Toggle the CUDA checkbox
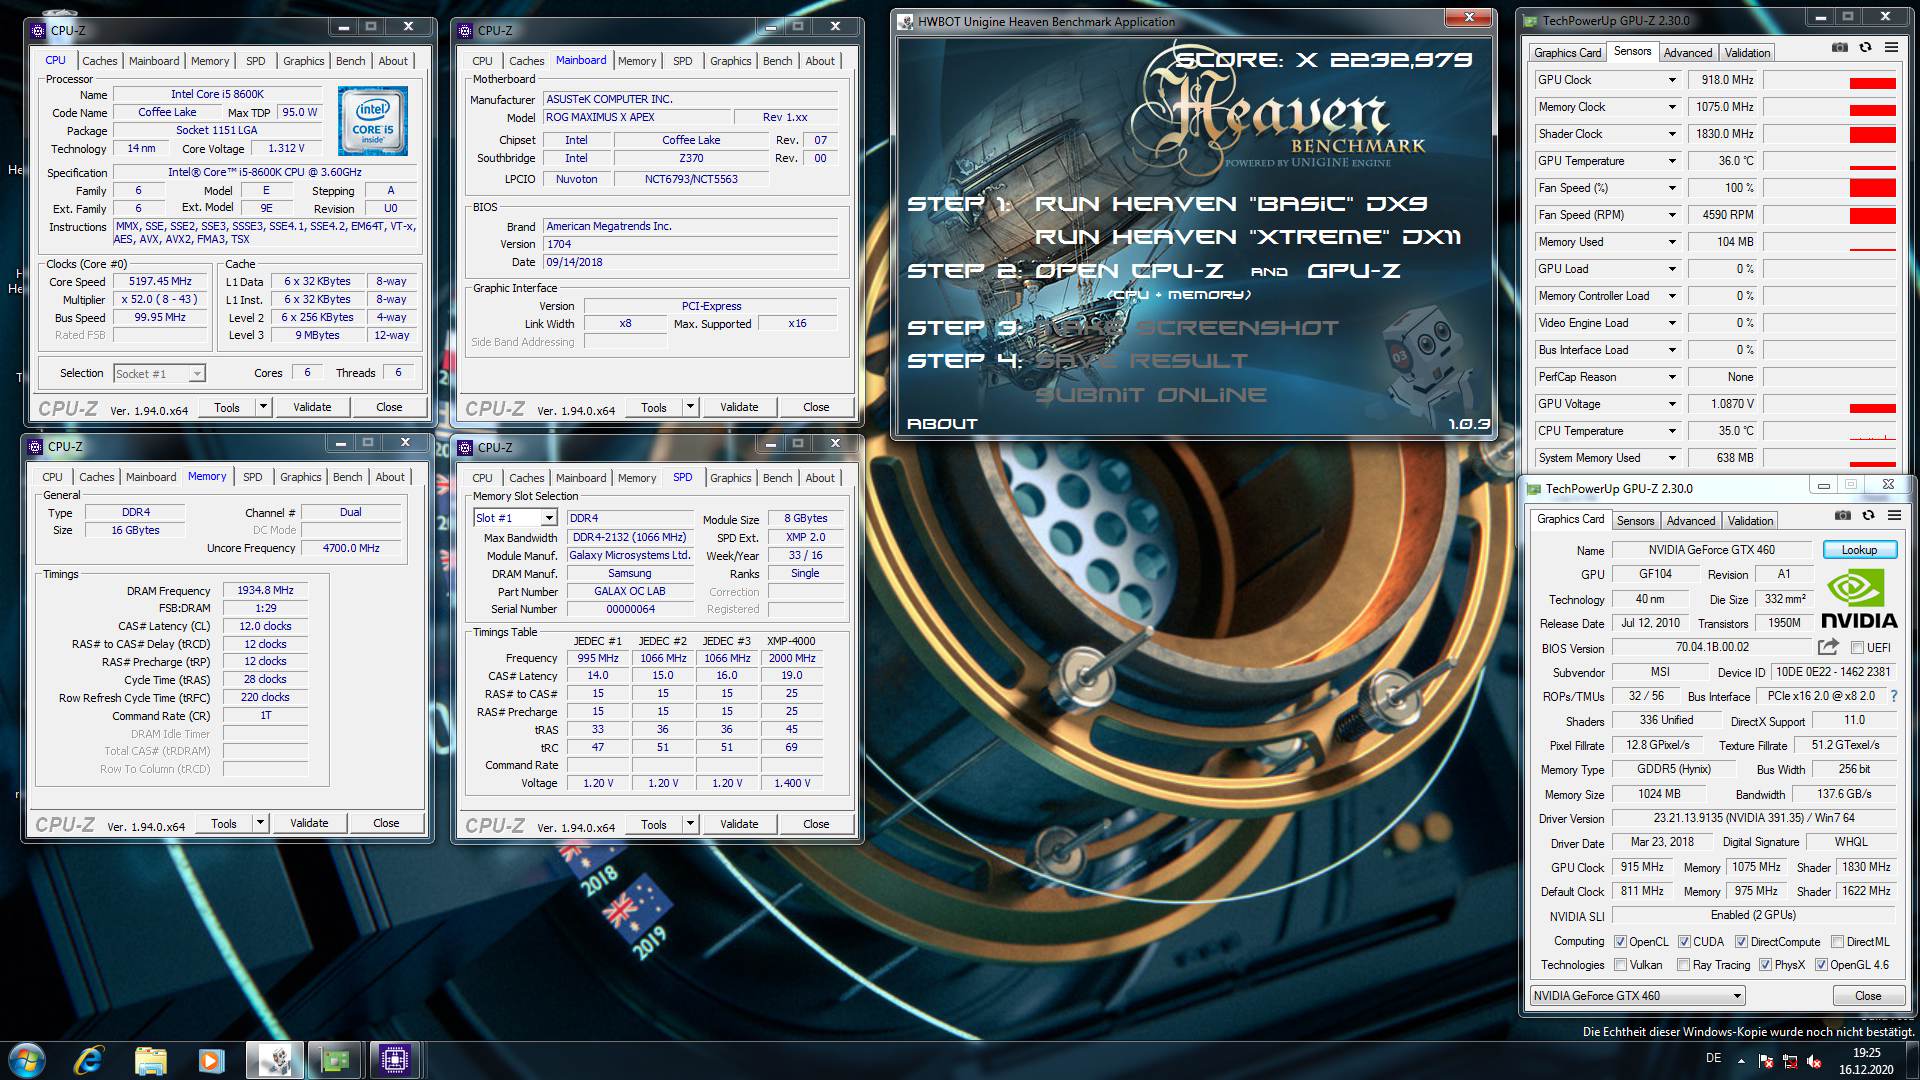 click(1684, 942)
